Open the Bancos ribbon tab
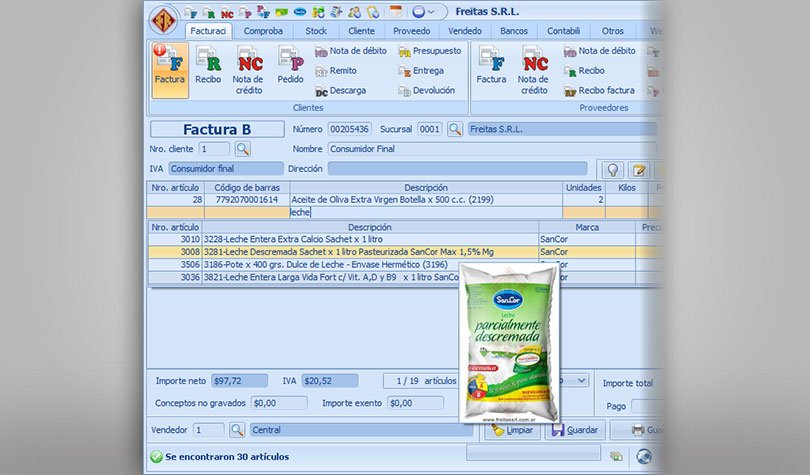 click(513, 31)
